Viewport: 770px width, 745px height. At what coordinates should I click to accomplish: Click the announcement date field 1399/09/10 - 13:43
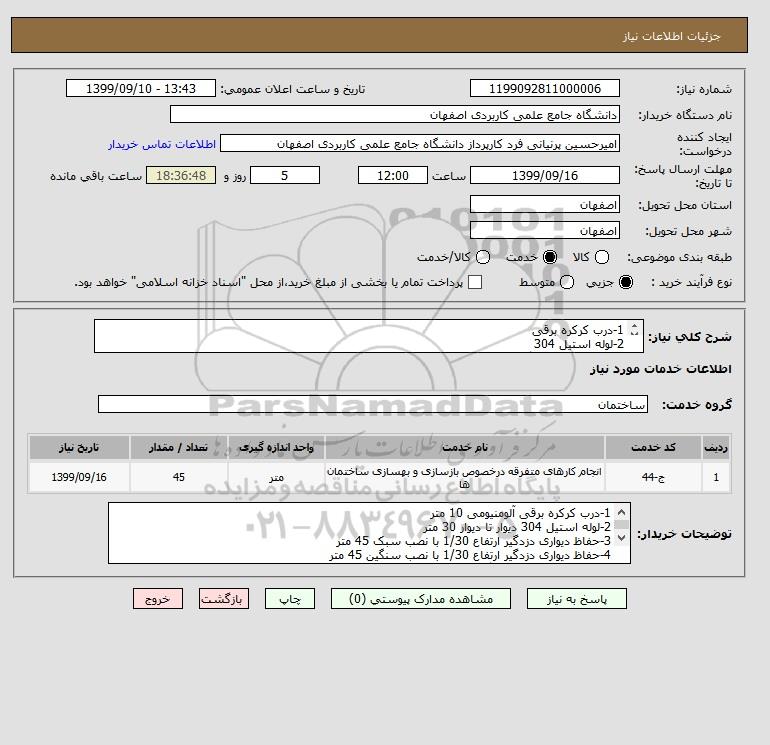pyautogui.click(x=141, y=89)
